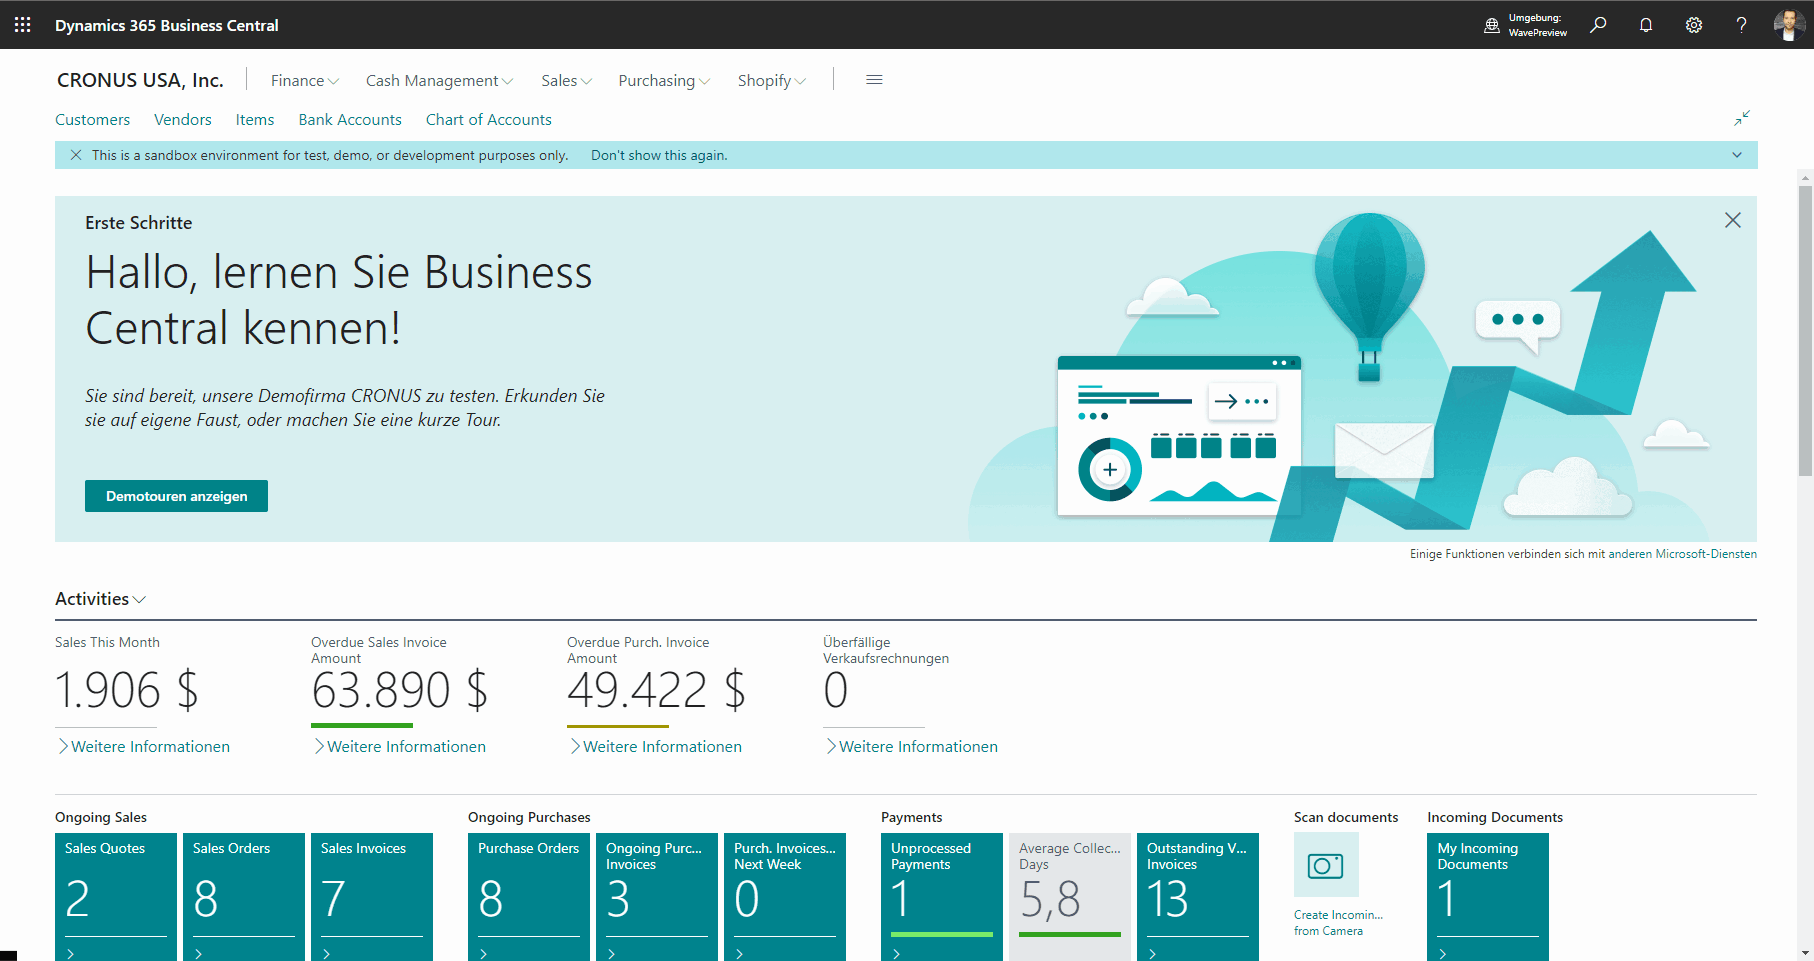
Task: Expand the Shopify menu
Action: [772, 80]
